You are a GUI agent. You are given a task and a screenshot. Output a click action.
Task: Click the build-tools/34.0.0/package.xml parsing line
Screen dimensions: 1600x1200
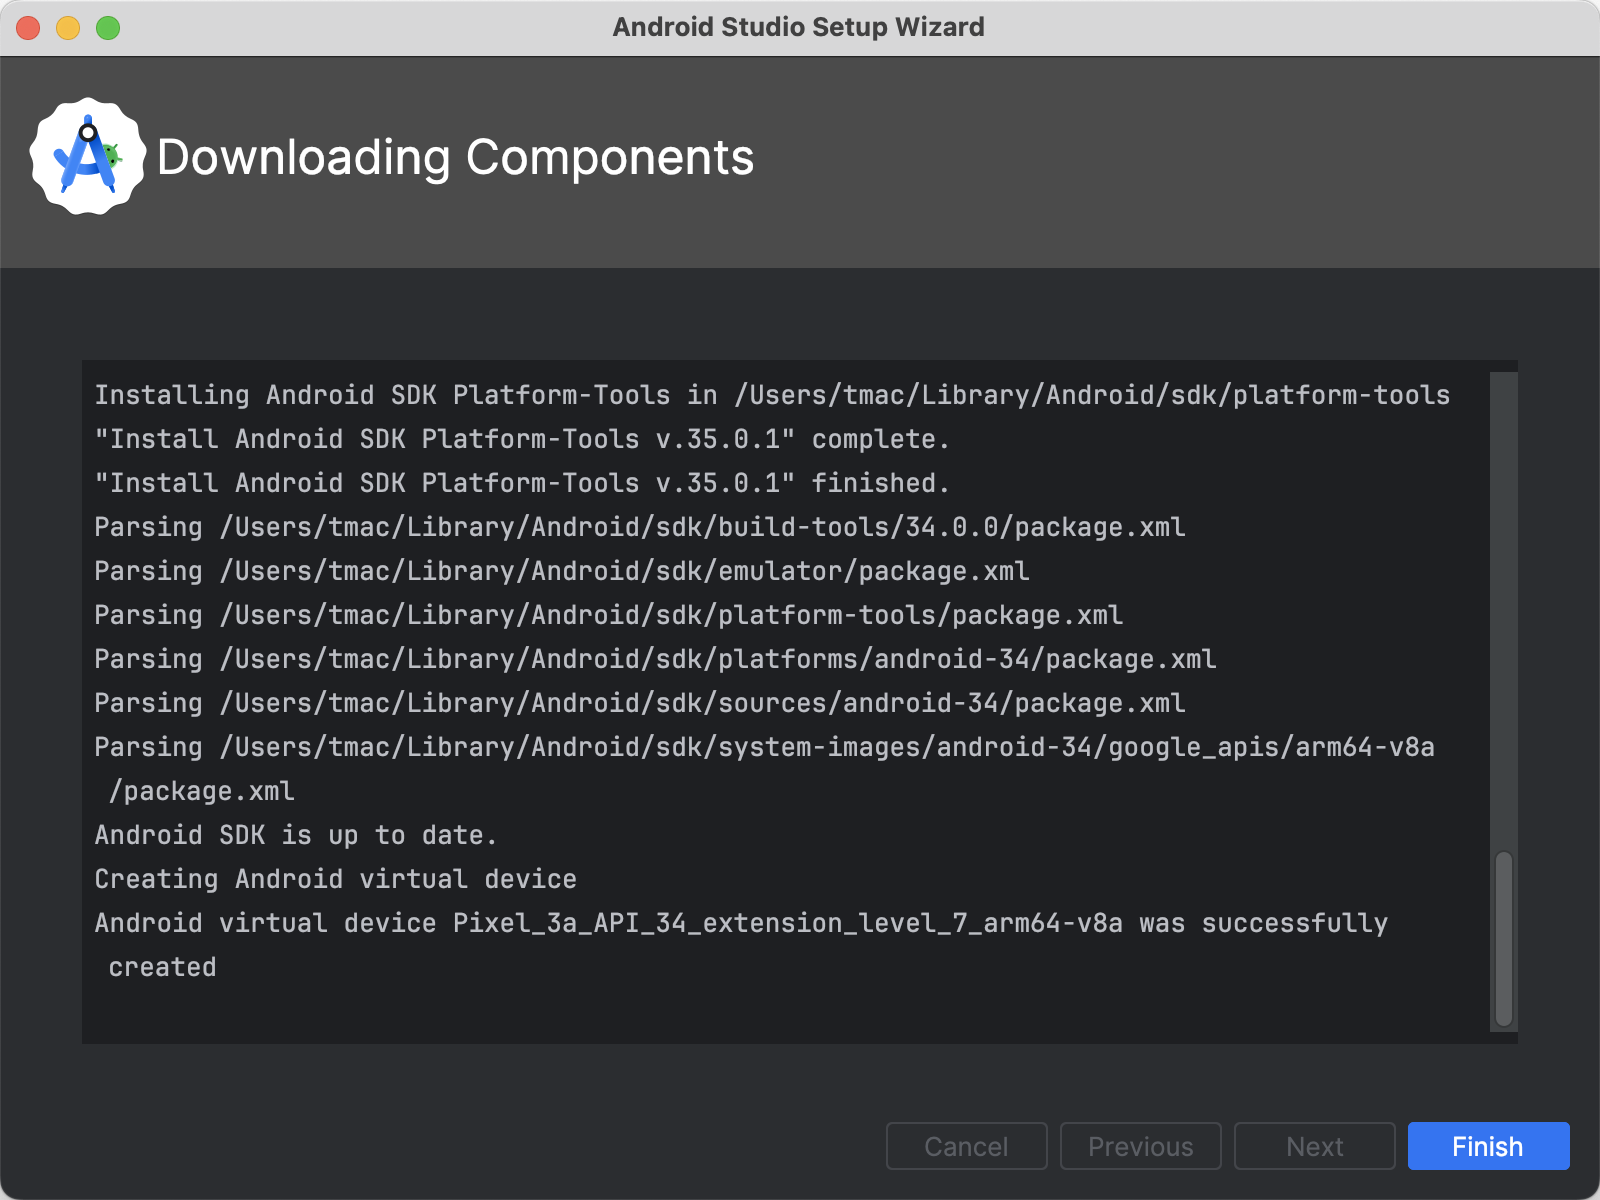click(640, 527)
